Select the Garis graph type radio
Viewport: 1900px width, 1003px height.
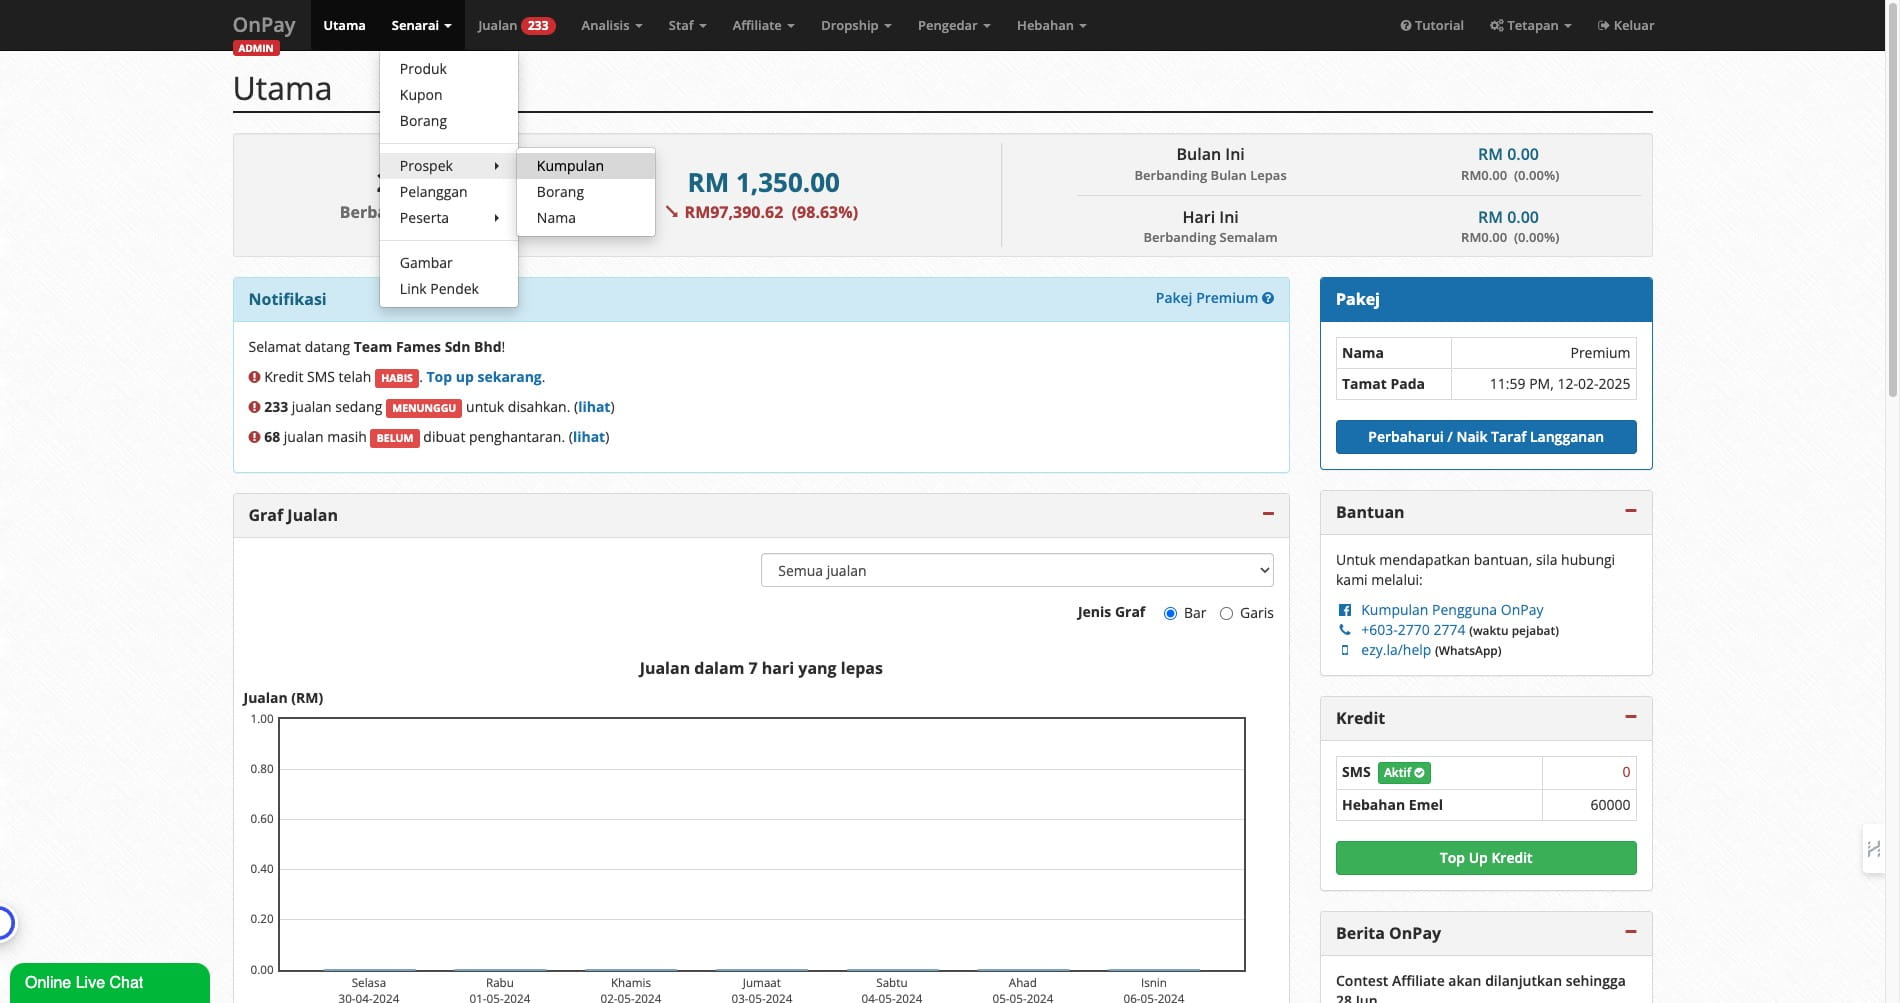pyautogui.click(x=1226, y=613)
